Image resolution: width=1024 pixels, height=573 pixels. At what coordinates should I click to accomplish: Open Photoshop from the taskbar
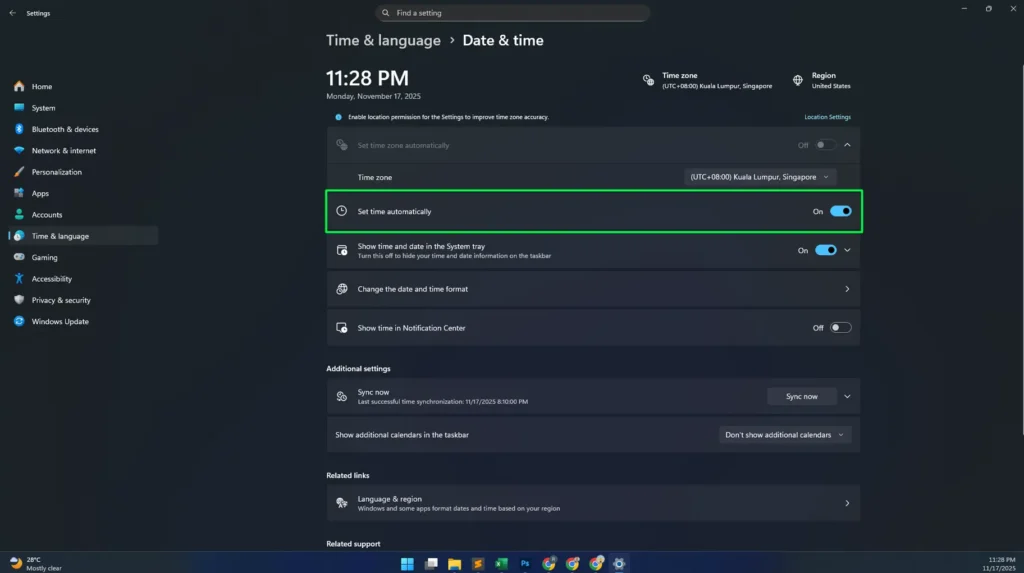coord(525,564)
